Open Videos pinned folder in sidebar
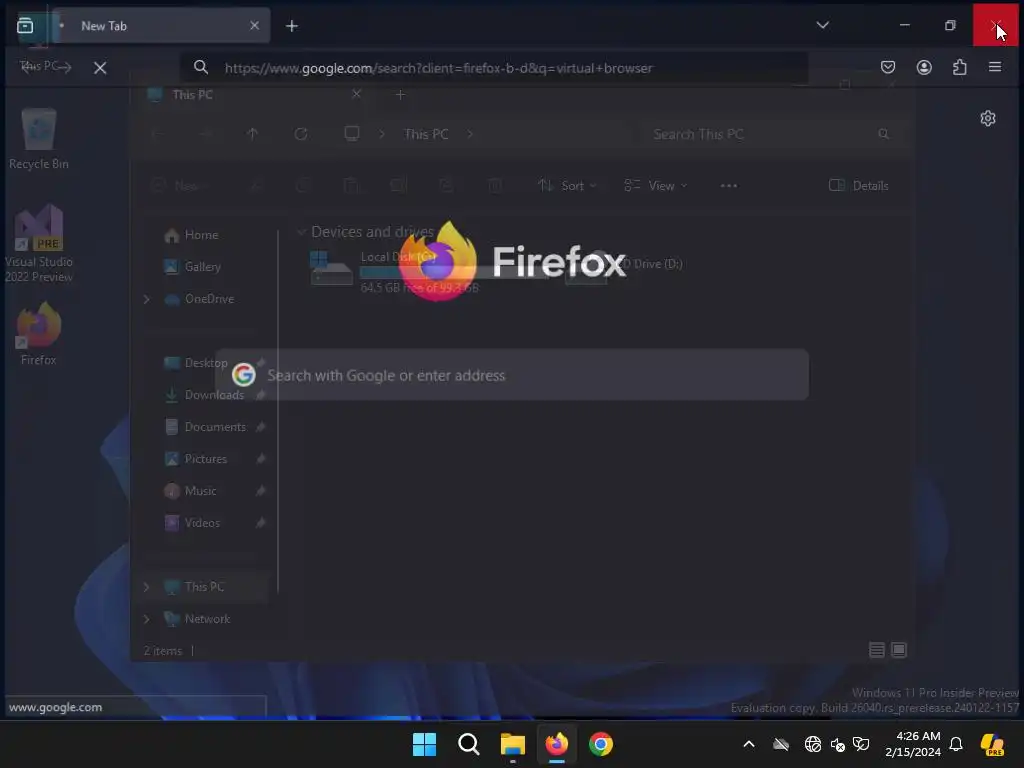This screenshot has height=768, width=1024. 202,522
